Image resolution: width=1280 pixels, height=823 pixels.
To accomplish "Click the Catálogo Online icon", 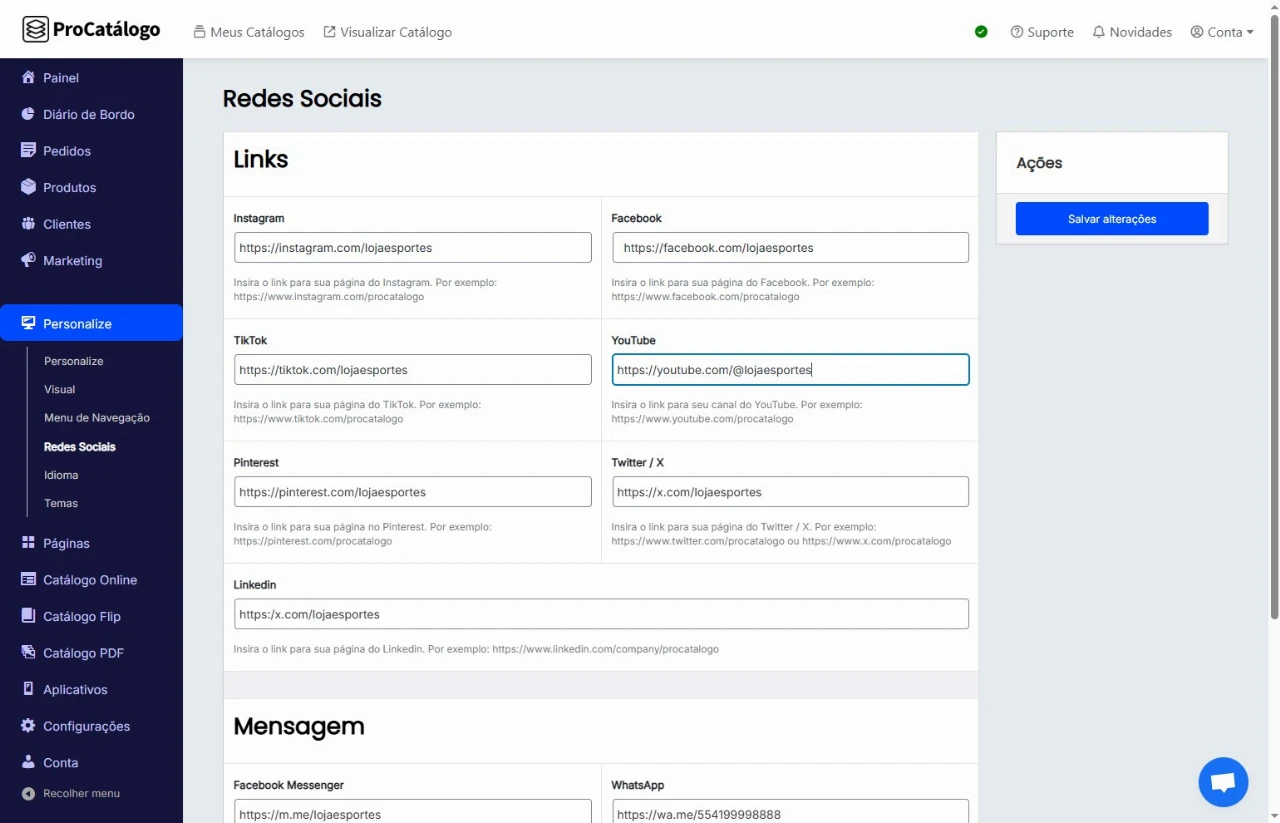I will [x=28, y=580].
